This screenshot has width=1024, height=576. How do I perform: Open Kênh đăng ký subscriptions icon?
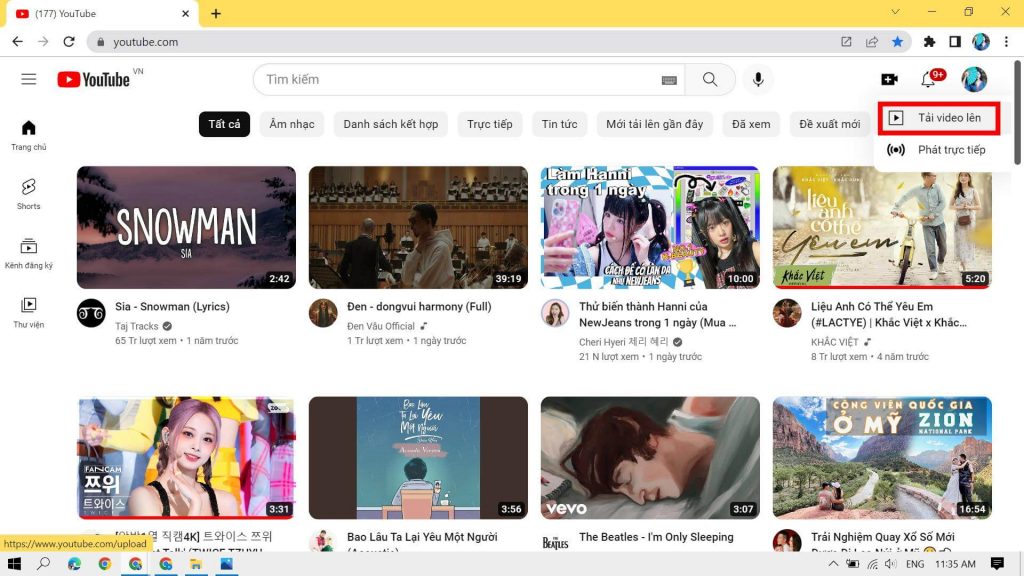28,248
